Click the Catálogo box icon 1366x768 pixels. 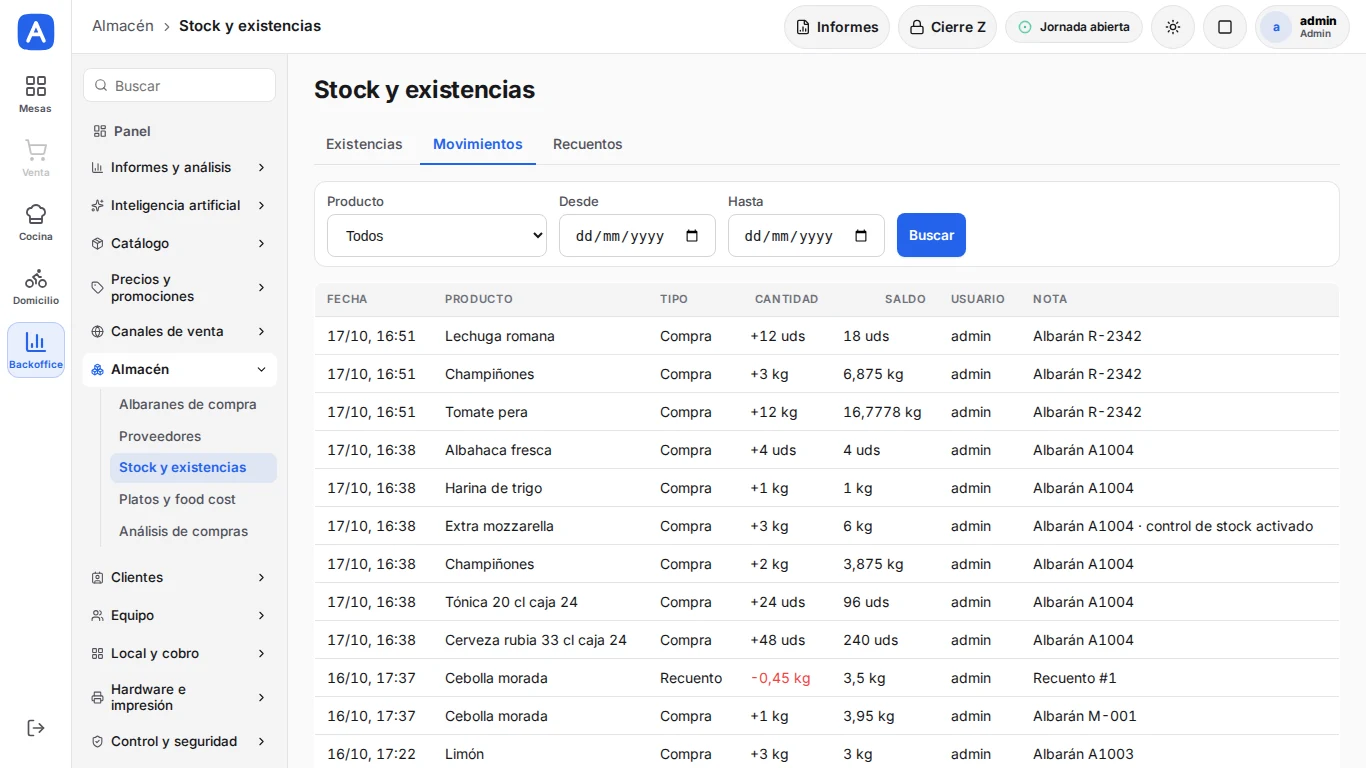coord(97,243)
